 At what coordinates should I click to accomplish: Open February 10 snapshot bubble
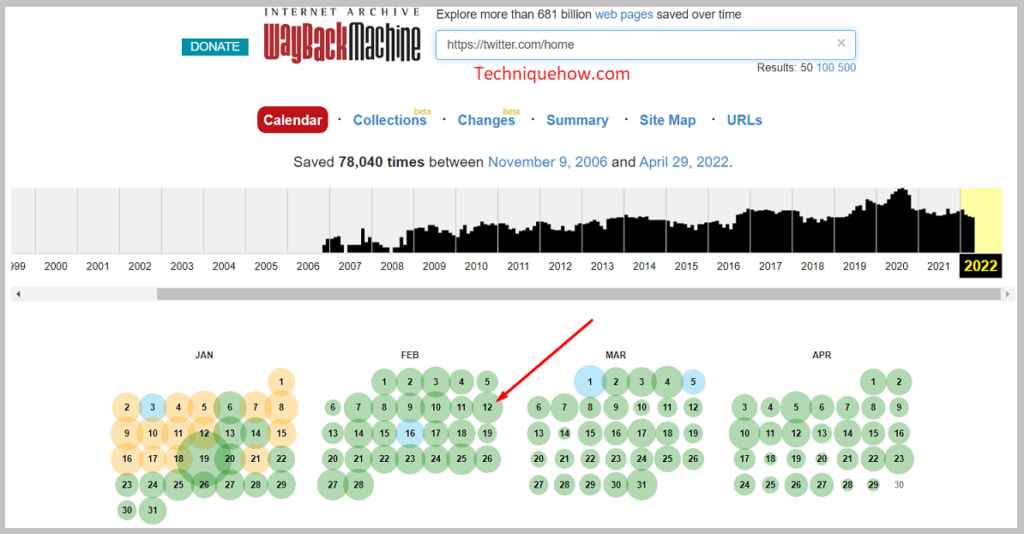(436, 407)
